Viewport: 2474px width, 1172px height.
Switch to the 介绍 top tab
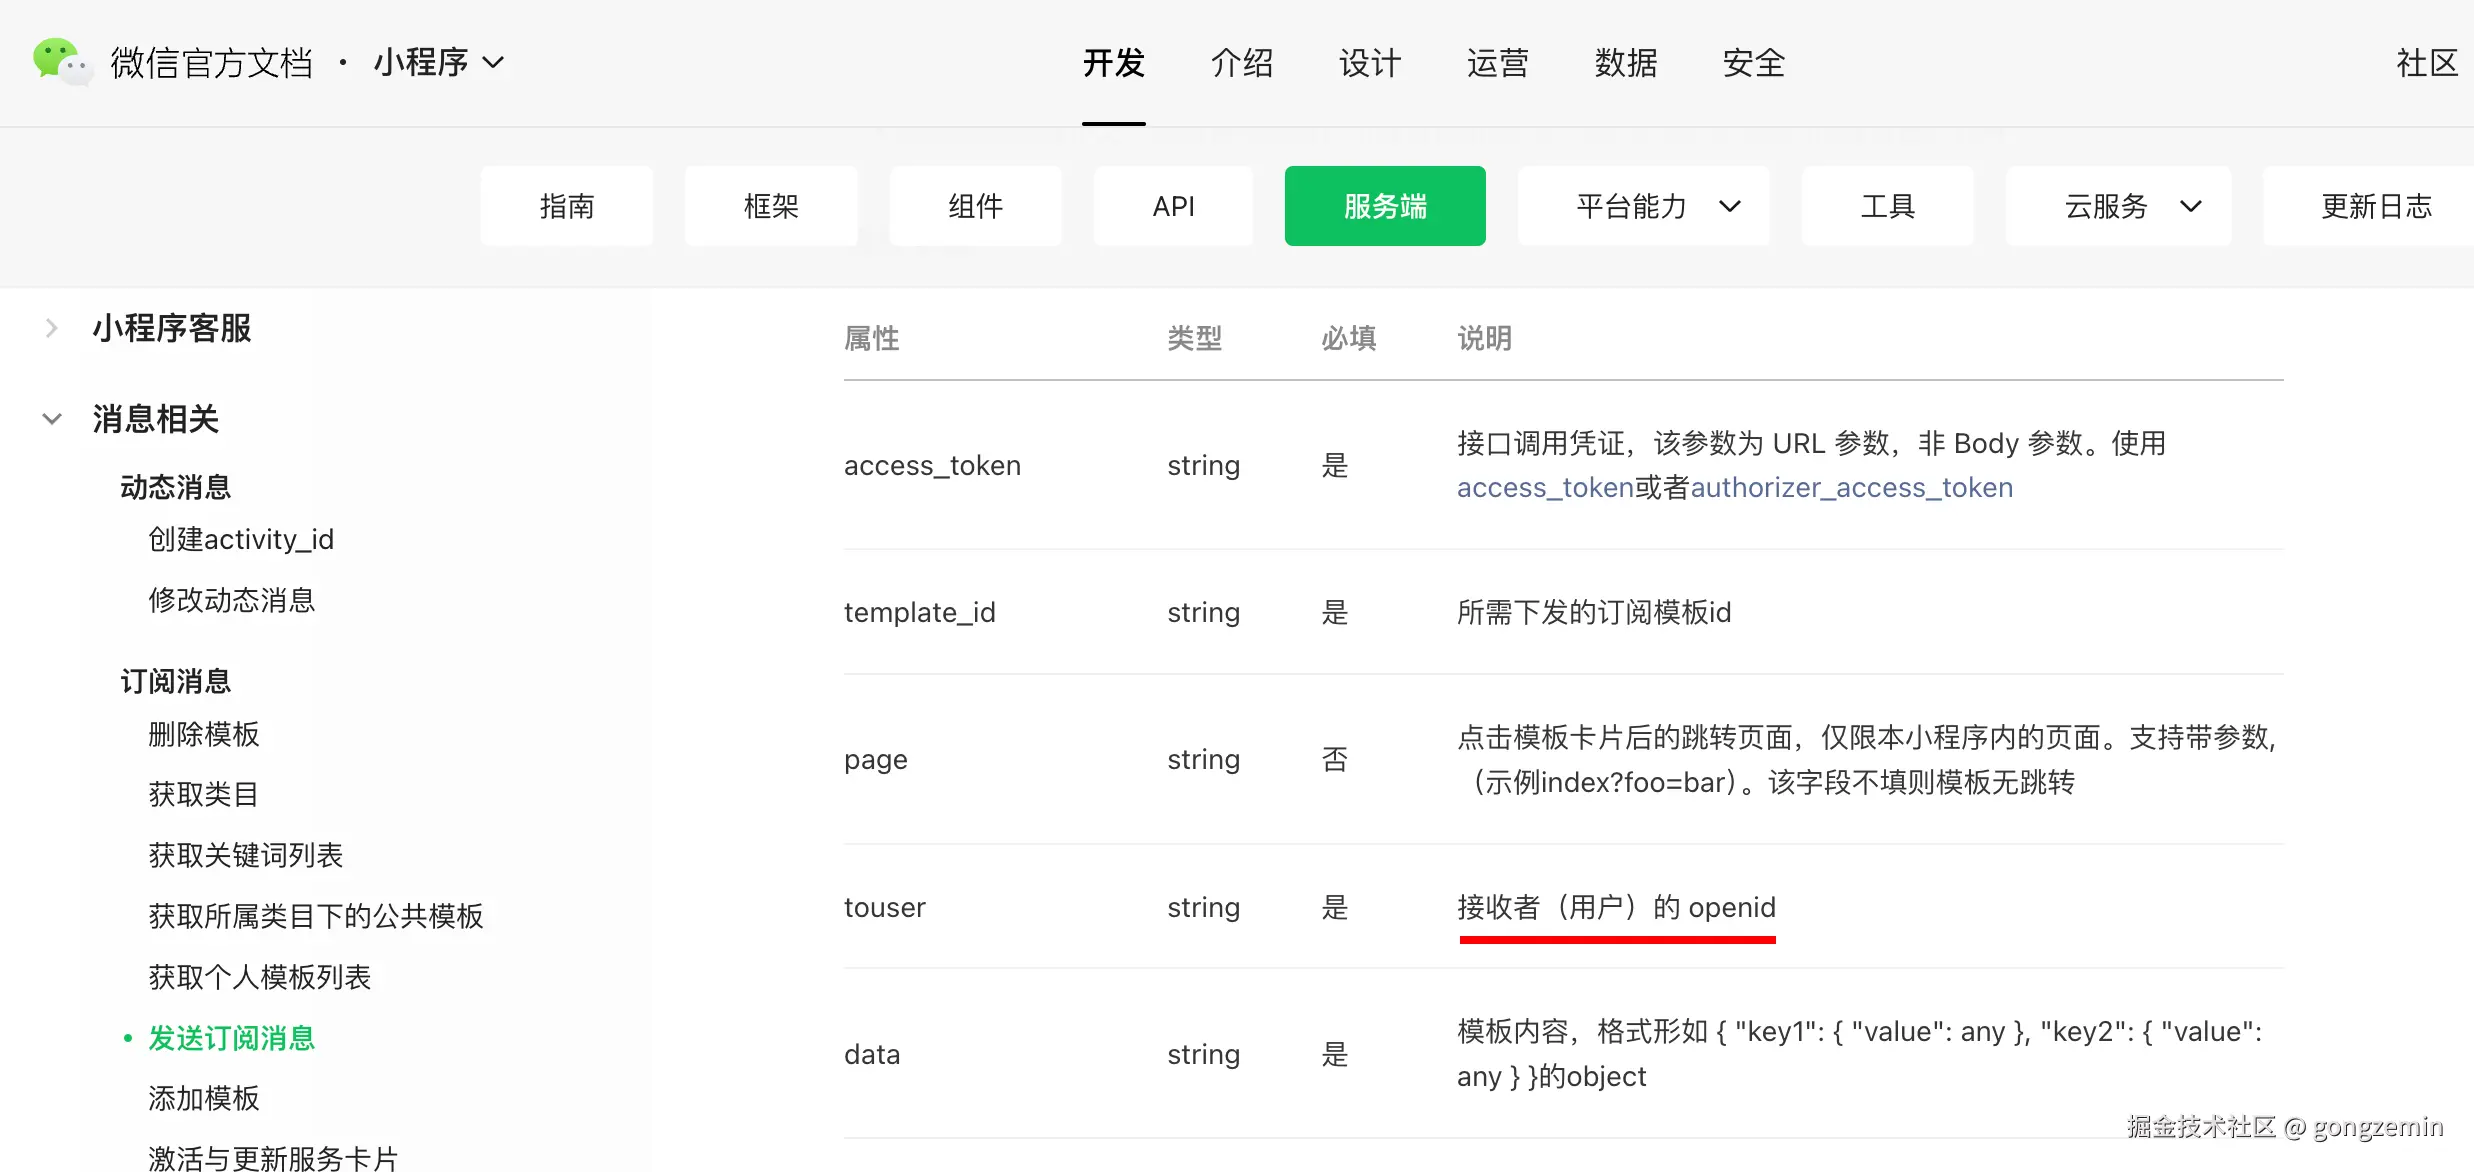1241,63
